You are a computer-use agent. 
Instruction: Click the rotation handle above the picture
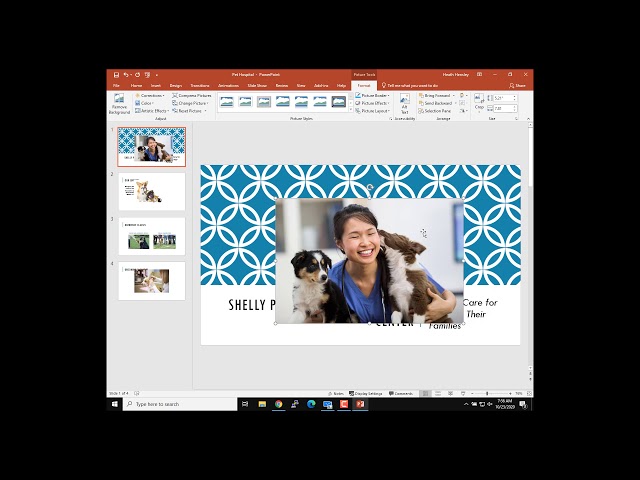[x=370, y=187]
